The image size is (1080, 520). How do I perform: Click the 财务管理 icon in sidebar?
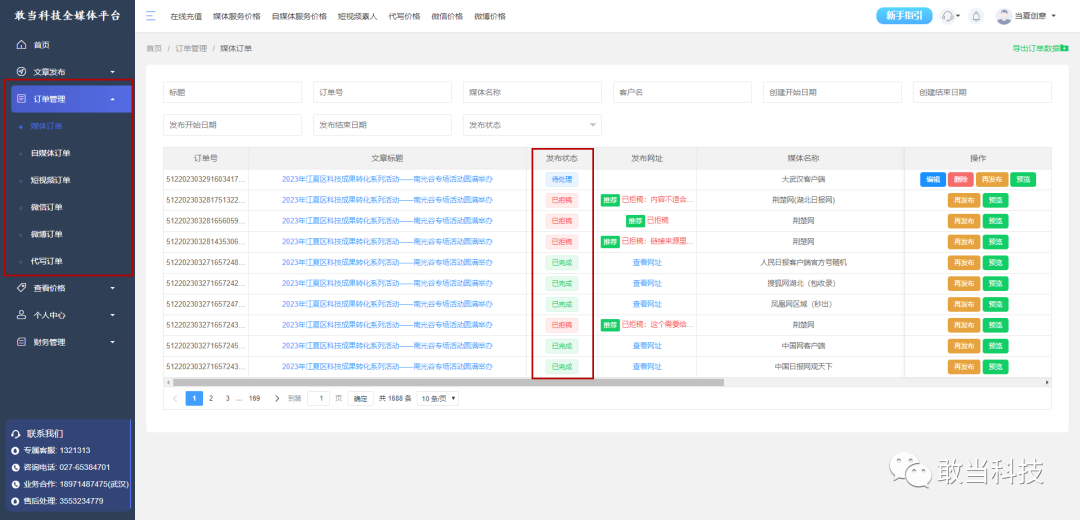pos(21,342)
